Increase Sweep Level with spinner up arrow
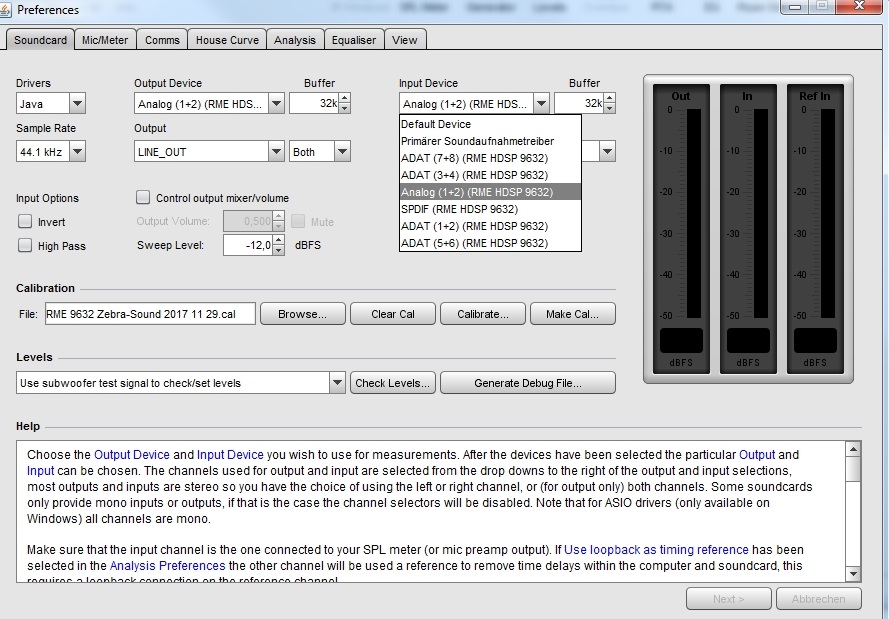Screen dimensions: 889x619 click(277, 240)
